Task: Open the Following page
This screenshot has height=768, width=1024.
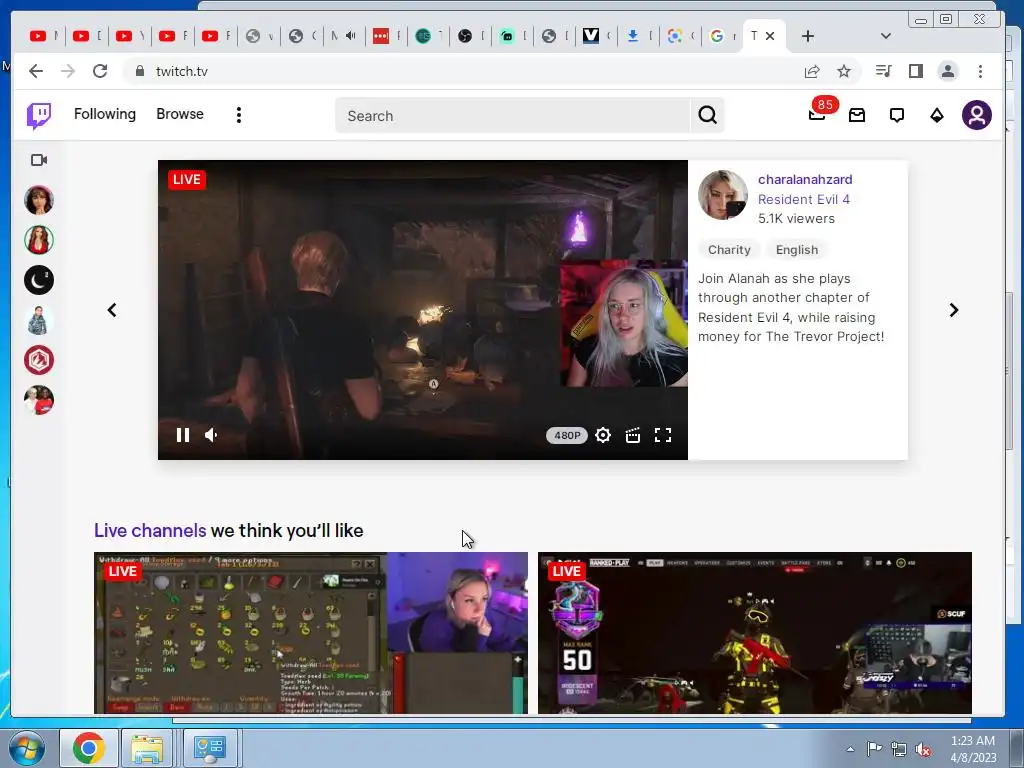Action: point(104,114)
